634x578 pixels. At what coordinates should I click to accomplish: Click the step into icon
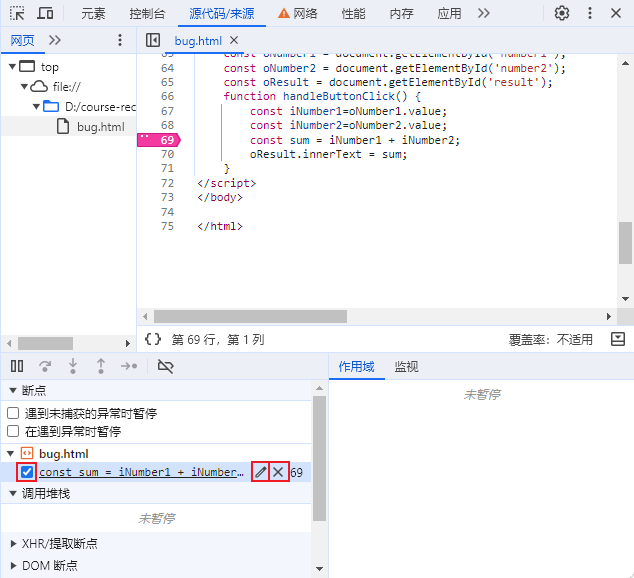coord(73,366)
